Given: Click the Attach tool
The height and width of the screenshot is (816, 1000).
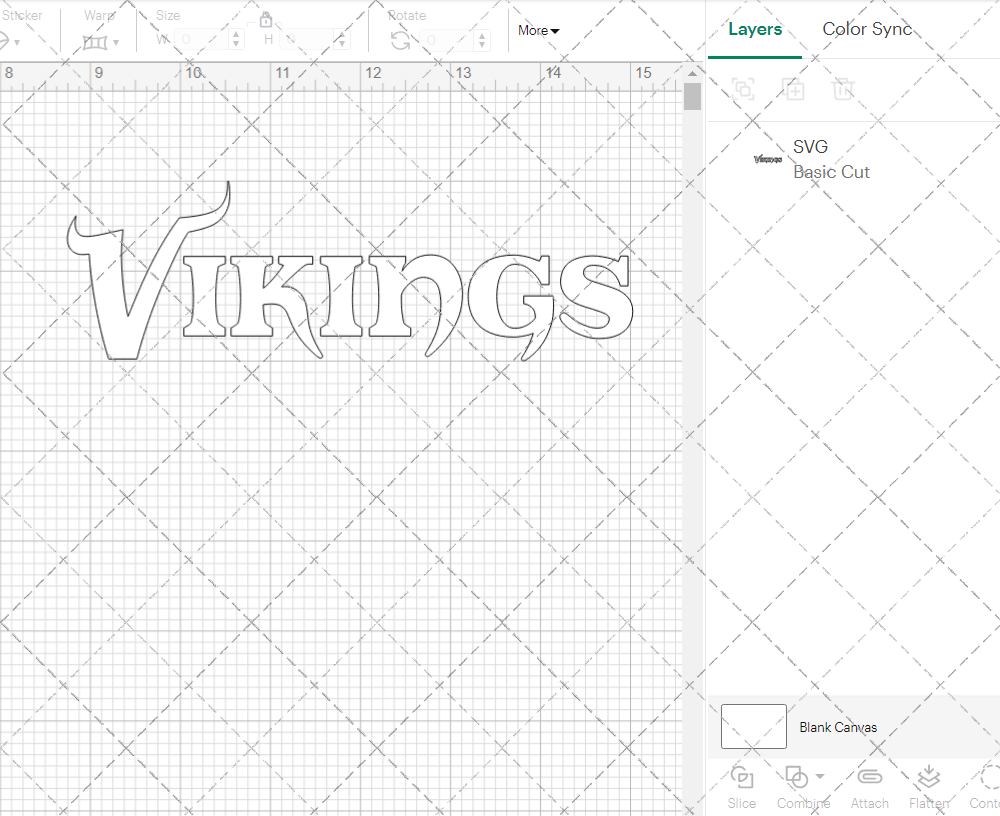Looking at the screenshot, I should click(x=869, y=788).
